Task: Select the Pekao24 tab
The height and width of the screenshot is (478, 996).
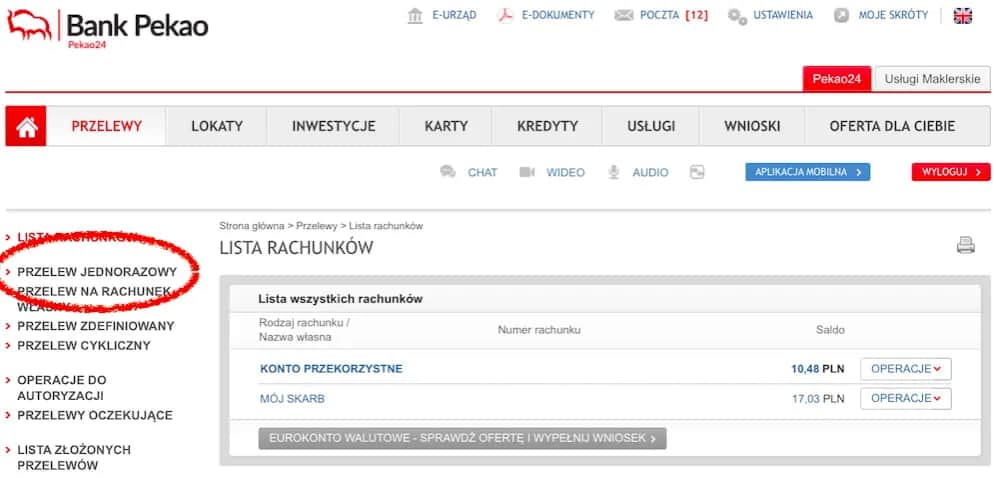Action: coord(837,79)
